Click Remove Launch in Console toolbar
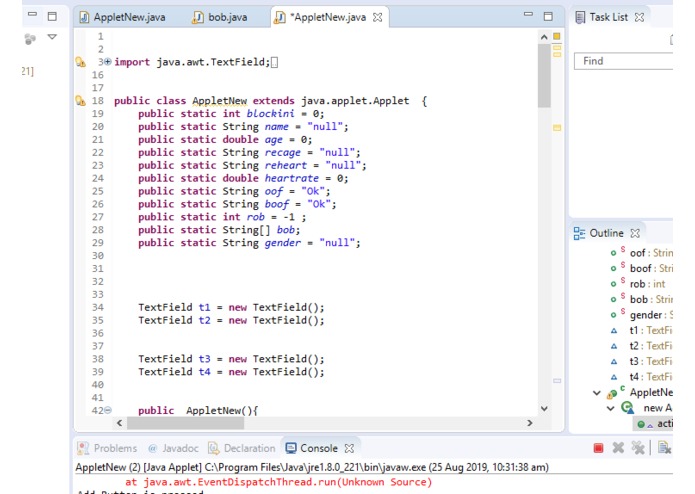Image resolution: width=695 pixels, height=494 pixels. (618, 448)
